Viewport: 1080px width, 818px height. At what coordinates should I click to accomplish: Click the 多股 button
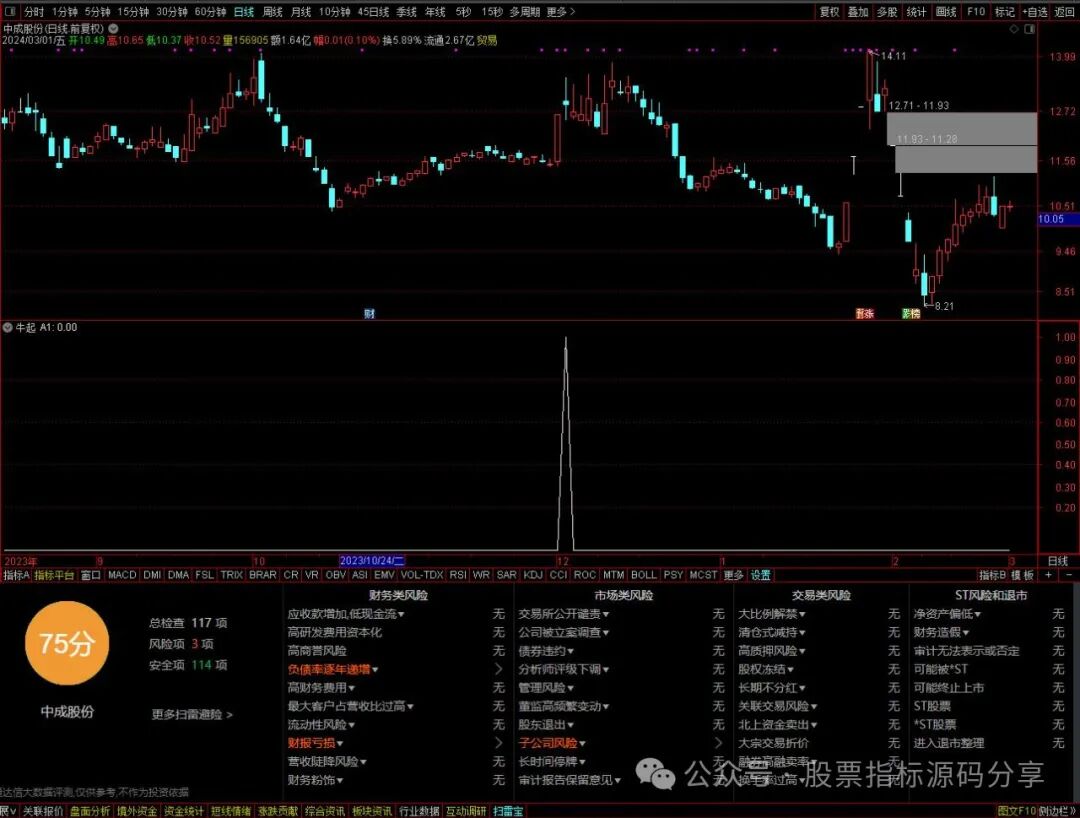pyautogui.click(x=887, y=12)
